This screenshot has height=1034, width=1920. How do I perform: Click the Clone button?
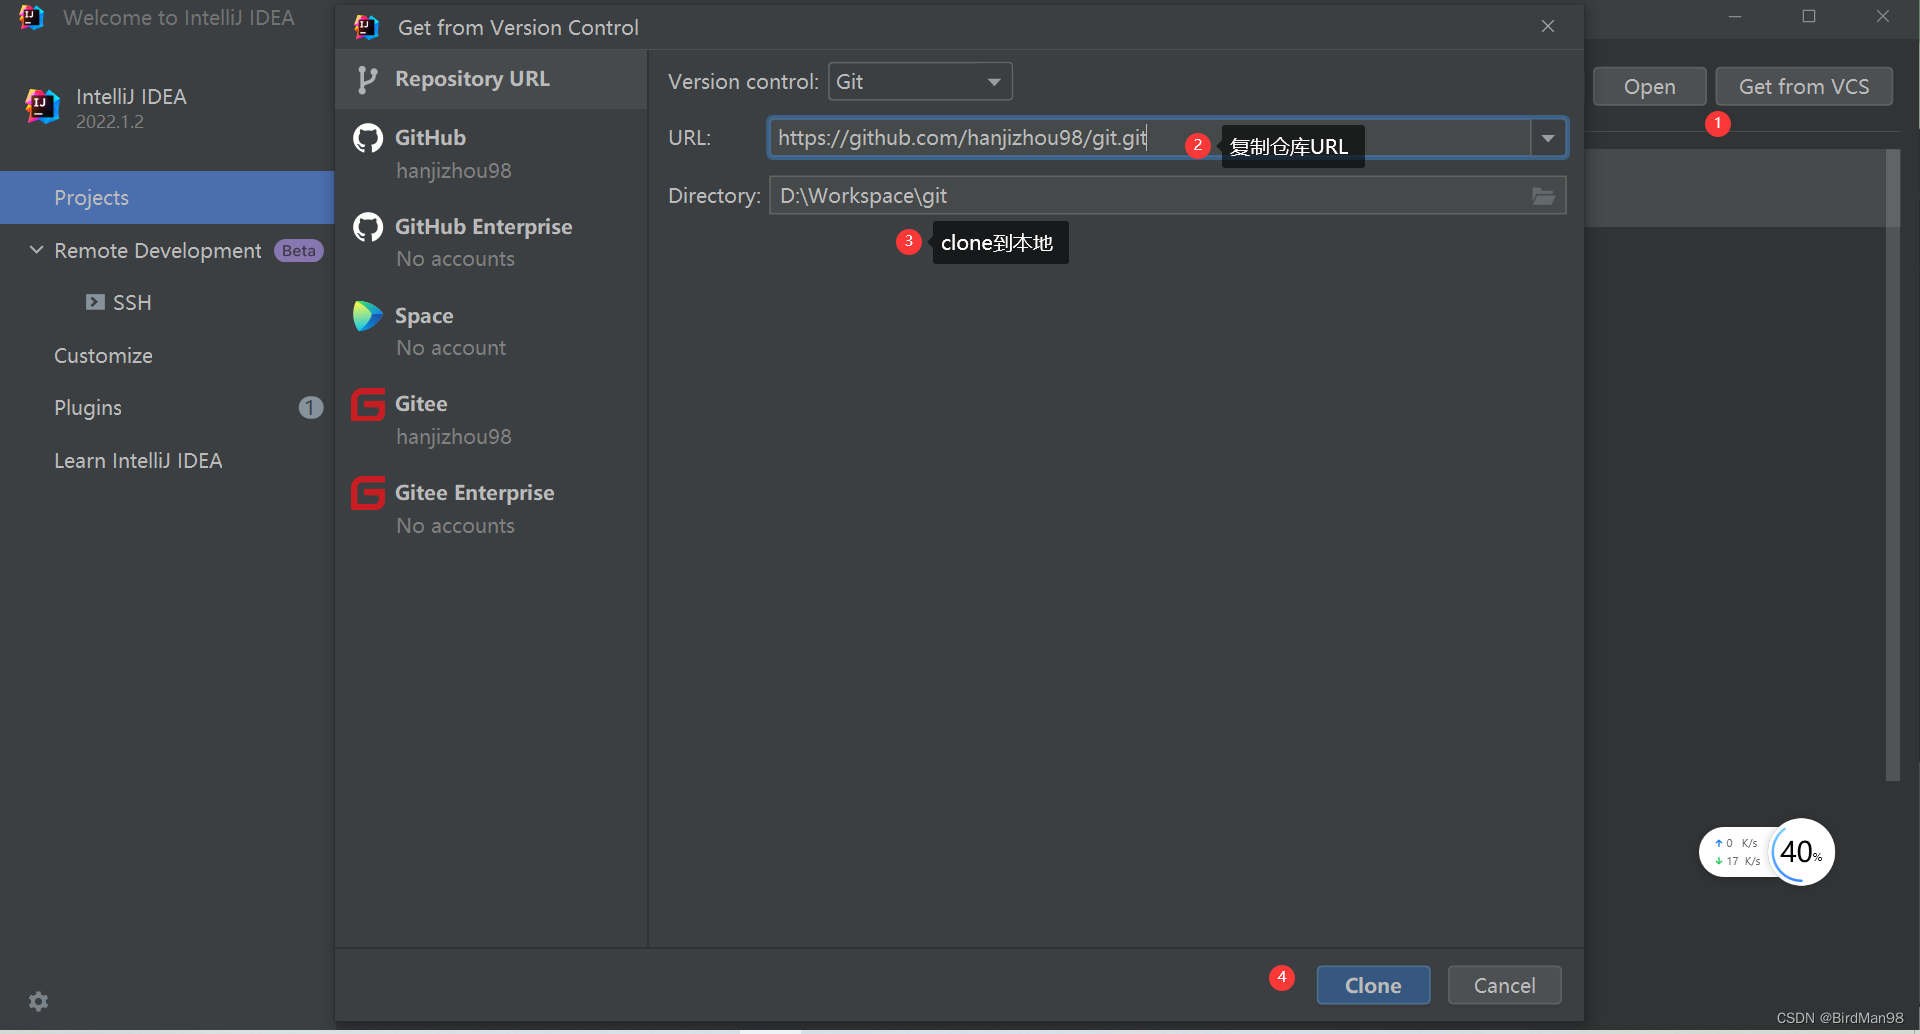[1373, 985]
